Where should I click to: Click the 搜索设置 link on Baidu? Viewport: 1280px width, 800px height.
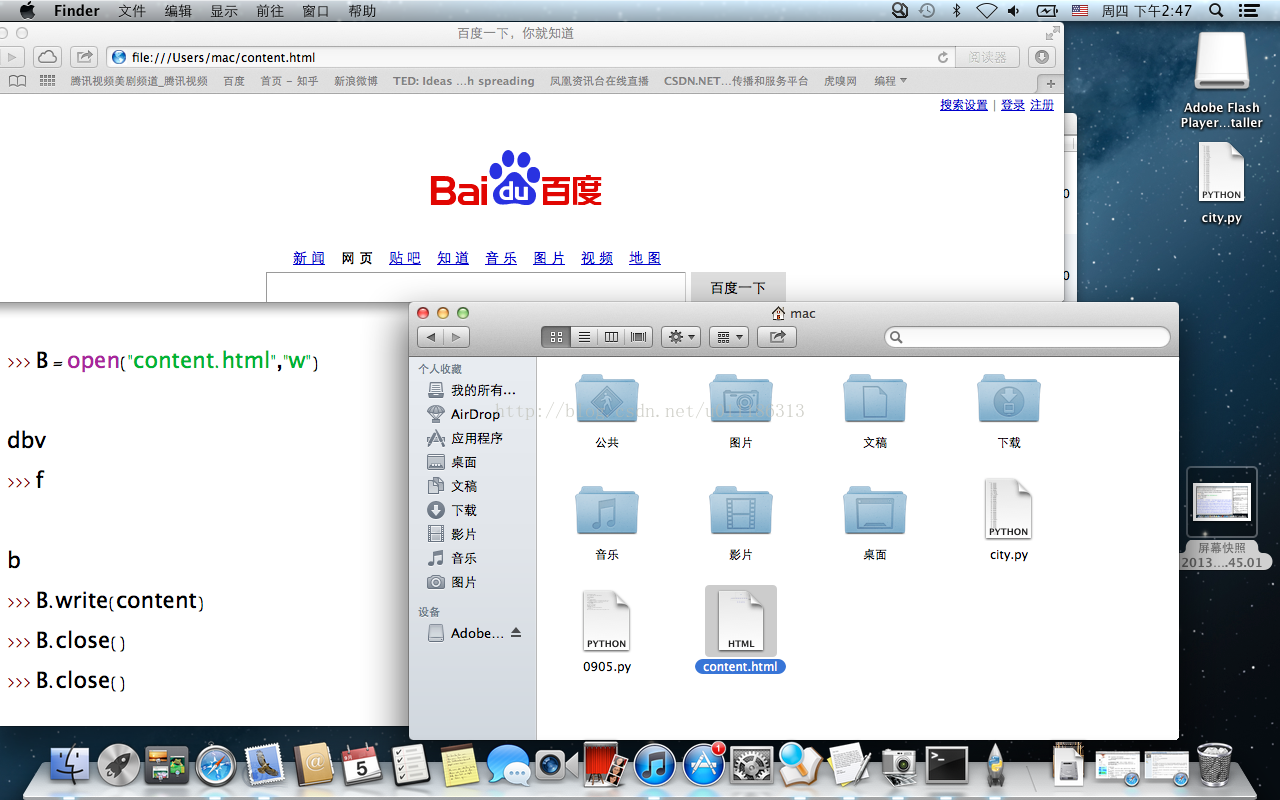964,105
